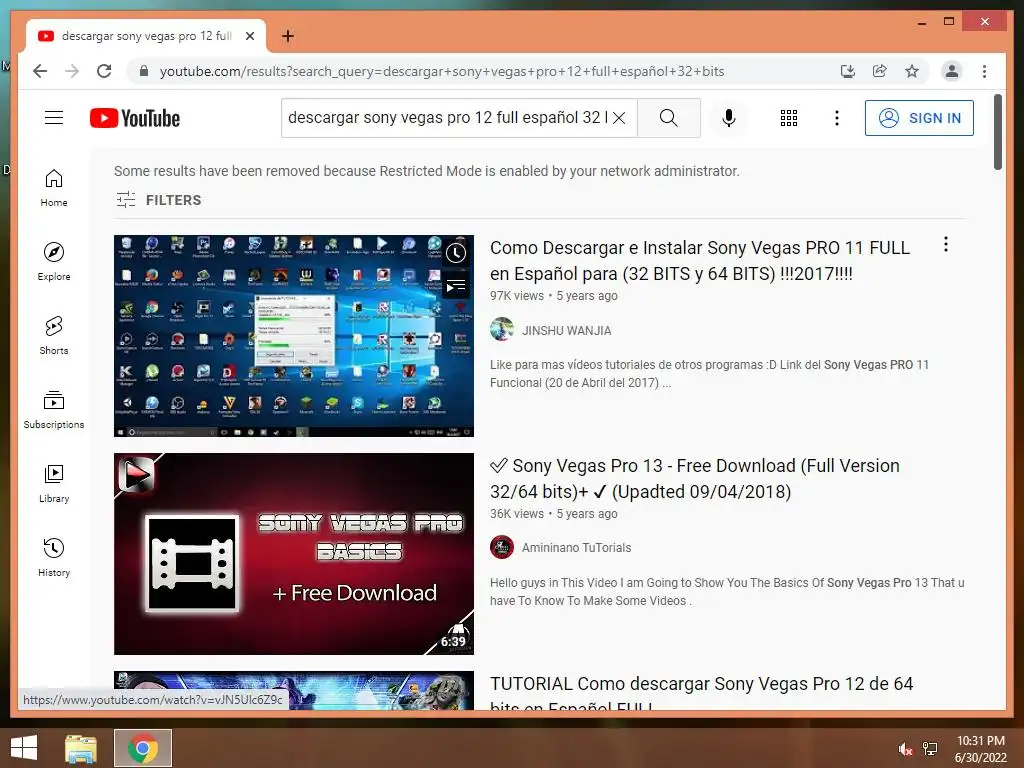Click the lock site info icon
This screenshot has height=768, width=1024.
pyautogui.click(x=144, y=71)
